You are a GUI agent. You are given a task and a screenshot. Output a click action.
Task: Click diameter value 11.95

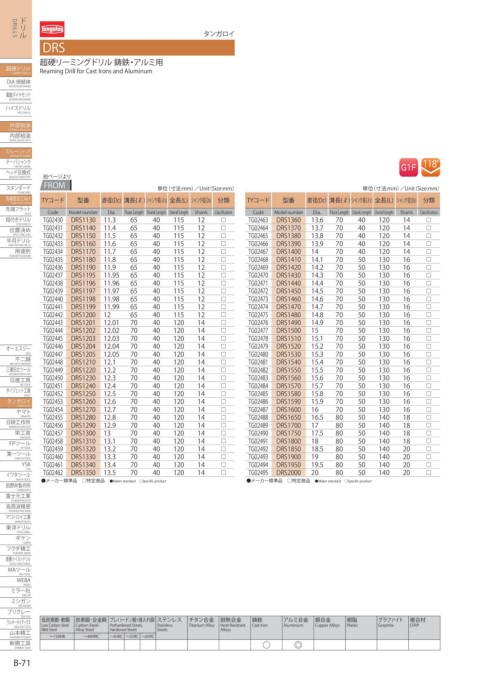(x=111, y=275)
